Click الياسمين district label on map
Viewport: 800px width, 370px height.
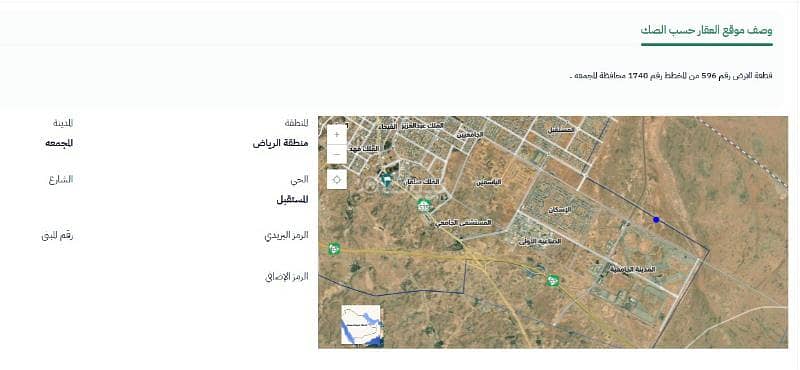tap(489, 182)
